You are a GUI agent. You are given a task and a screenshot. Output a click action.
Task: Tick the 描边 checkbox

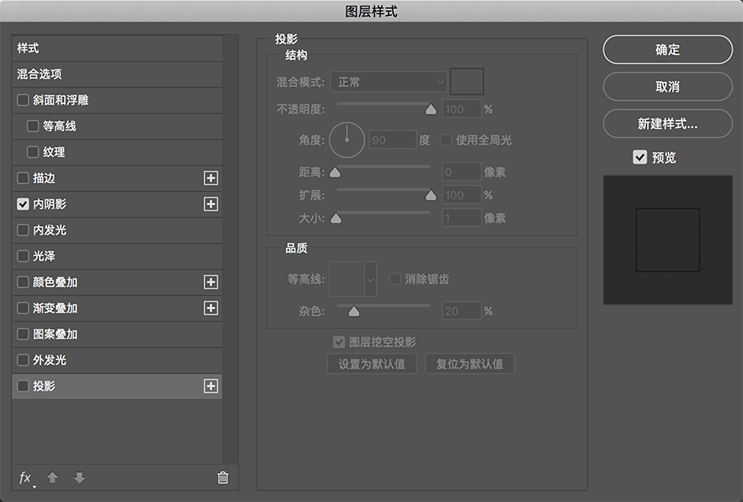(23, 178)
